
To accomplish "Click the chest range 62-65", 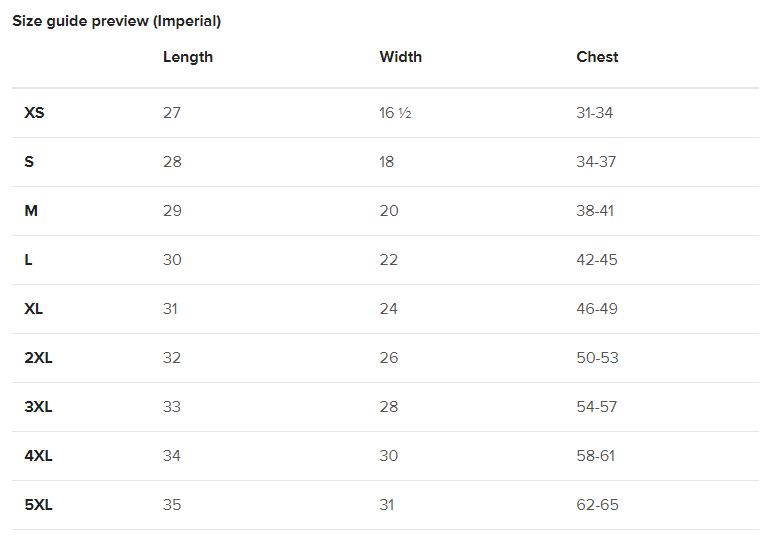I will tap(597, 504).
